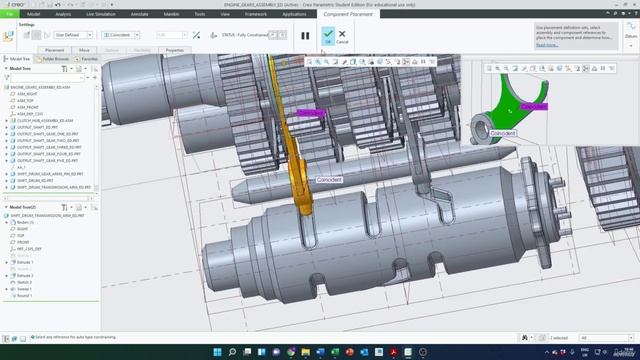Click Zoom In icon in component window toolbar

click(x=498, y=69)
